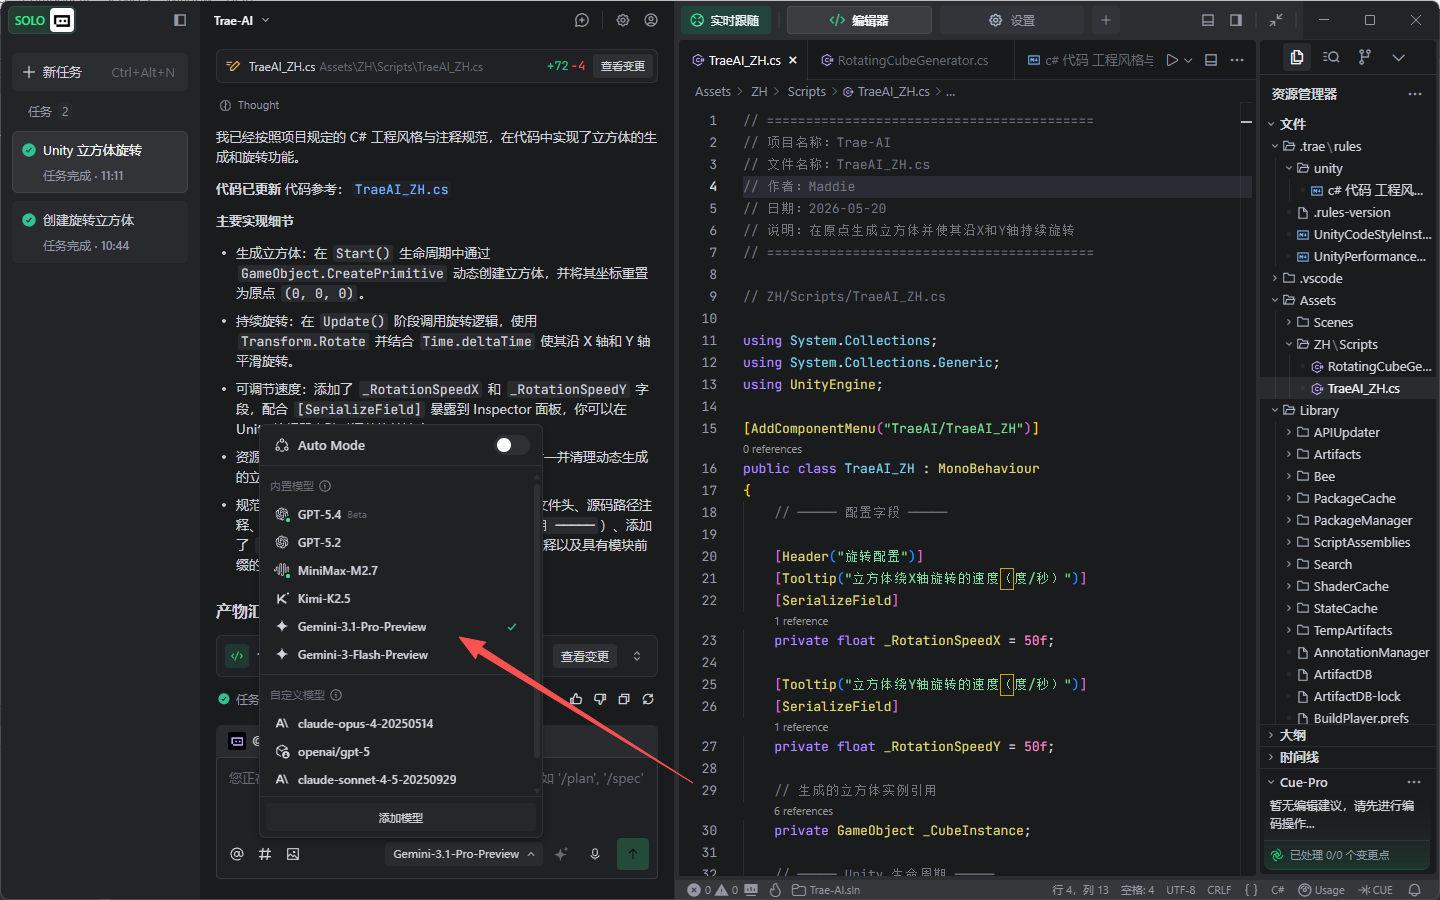Viewport: 1440px width, 900px height.
Task: Add a new tab with the plus button
Action: (x=1106, y=20)
